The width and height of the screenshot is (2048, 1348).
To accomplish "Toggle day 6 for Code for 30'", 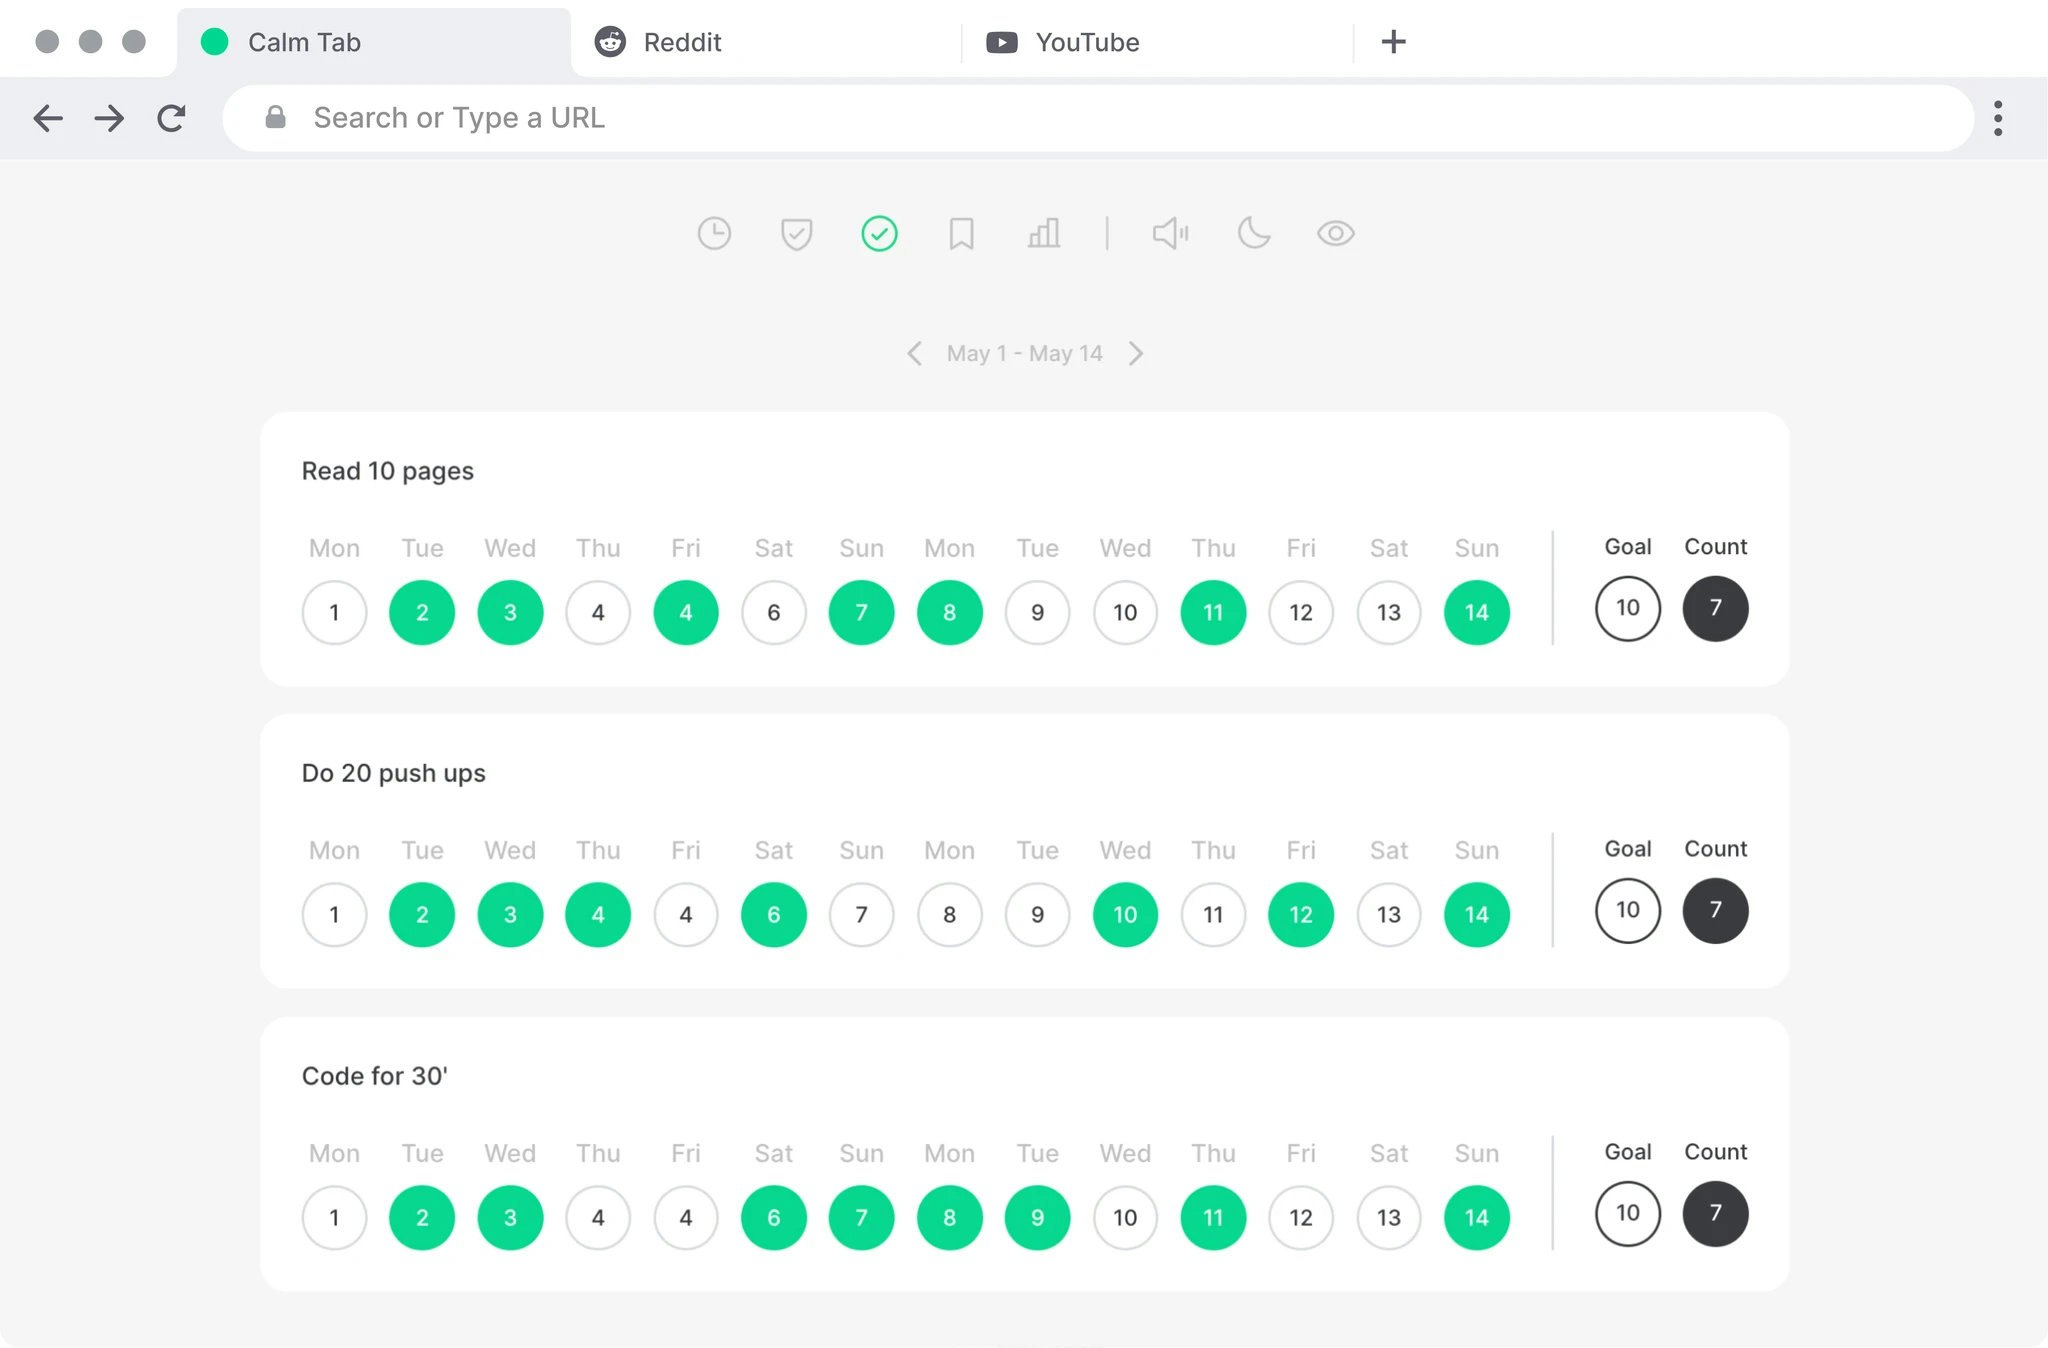I will 773,1217.
